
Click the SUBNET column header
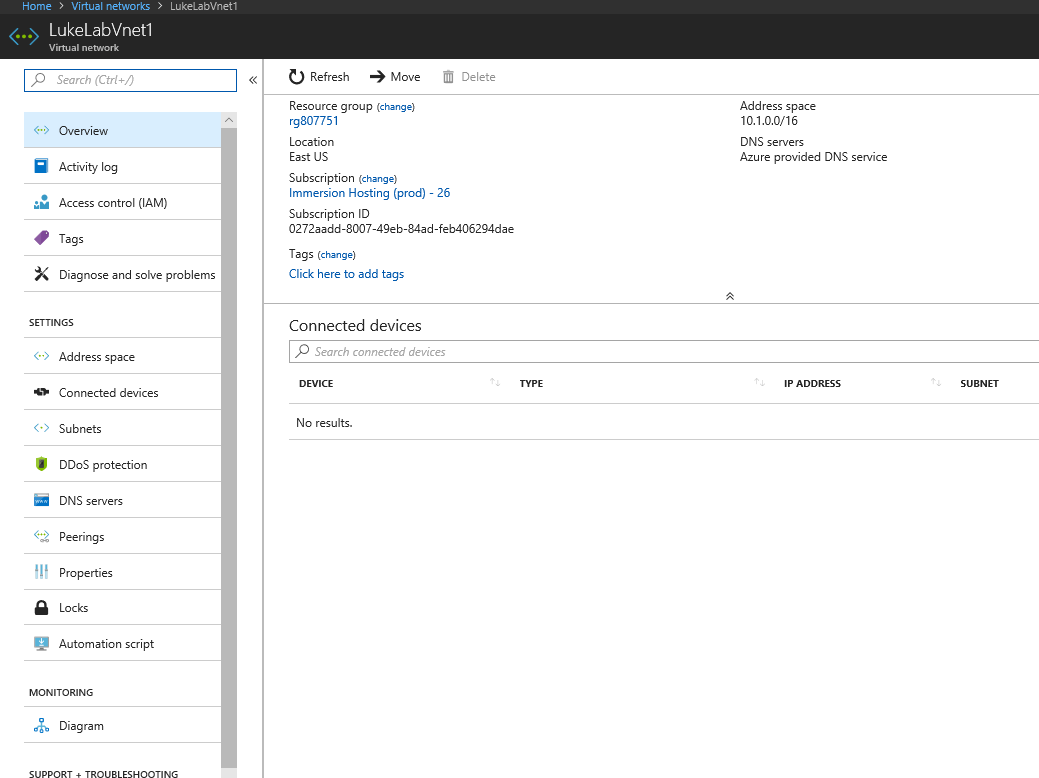pos(979,383)
